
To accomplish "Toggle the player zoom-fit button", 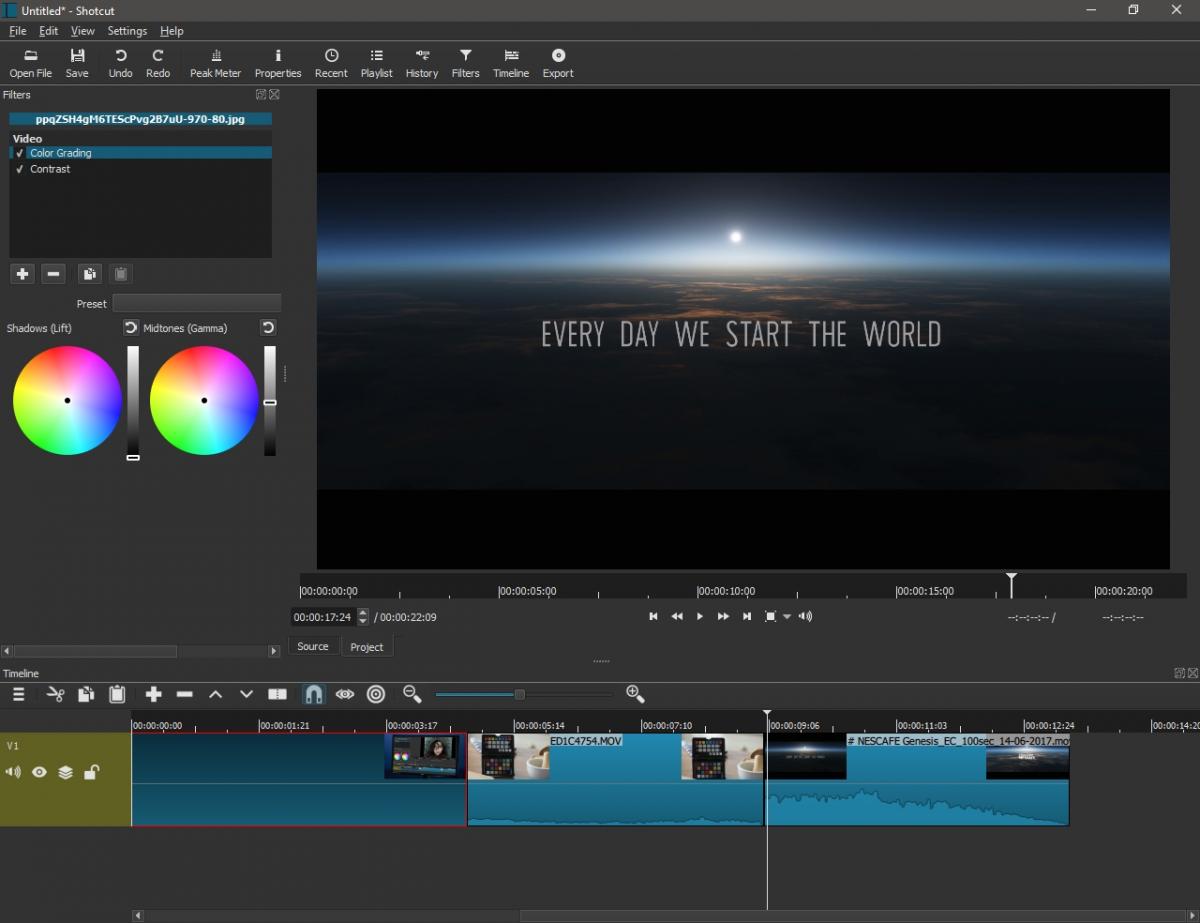I will 770,617.
